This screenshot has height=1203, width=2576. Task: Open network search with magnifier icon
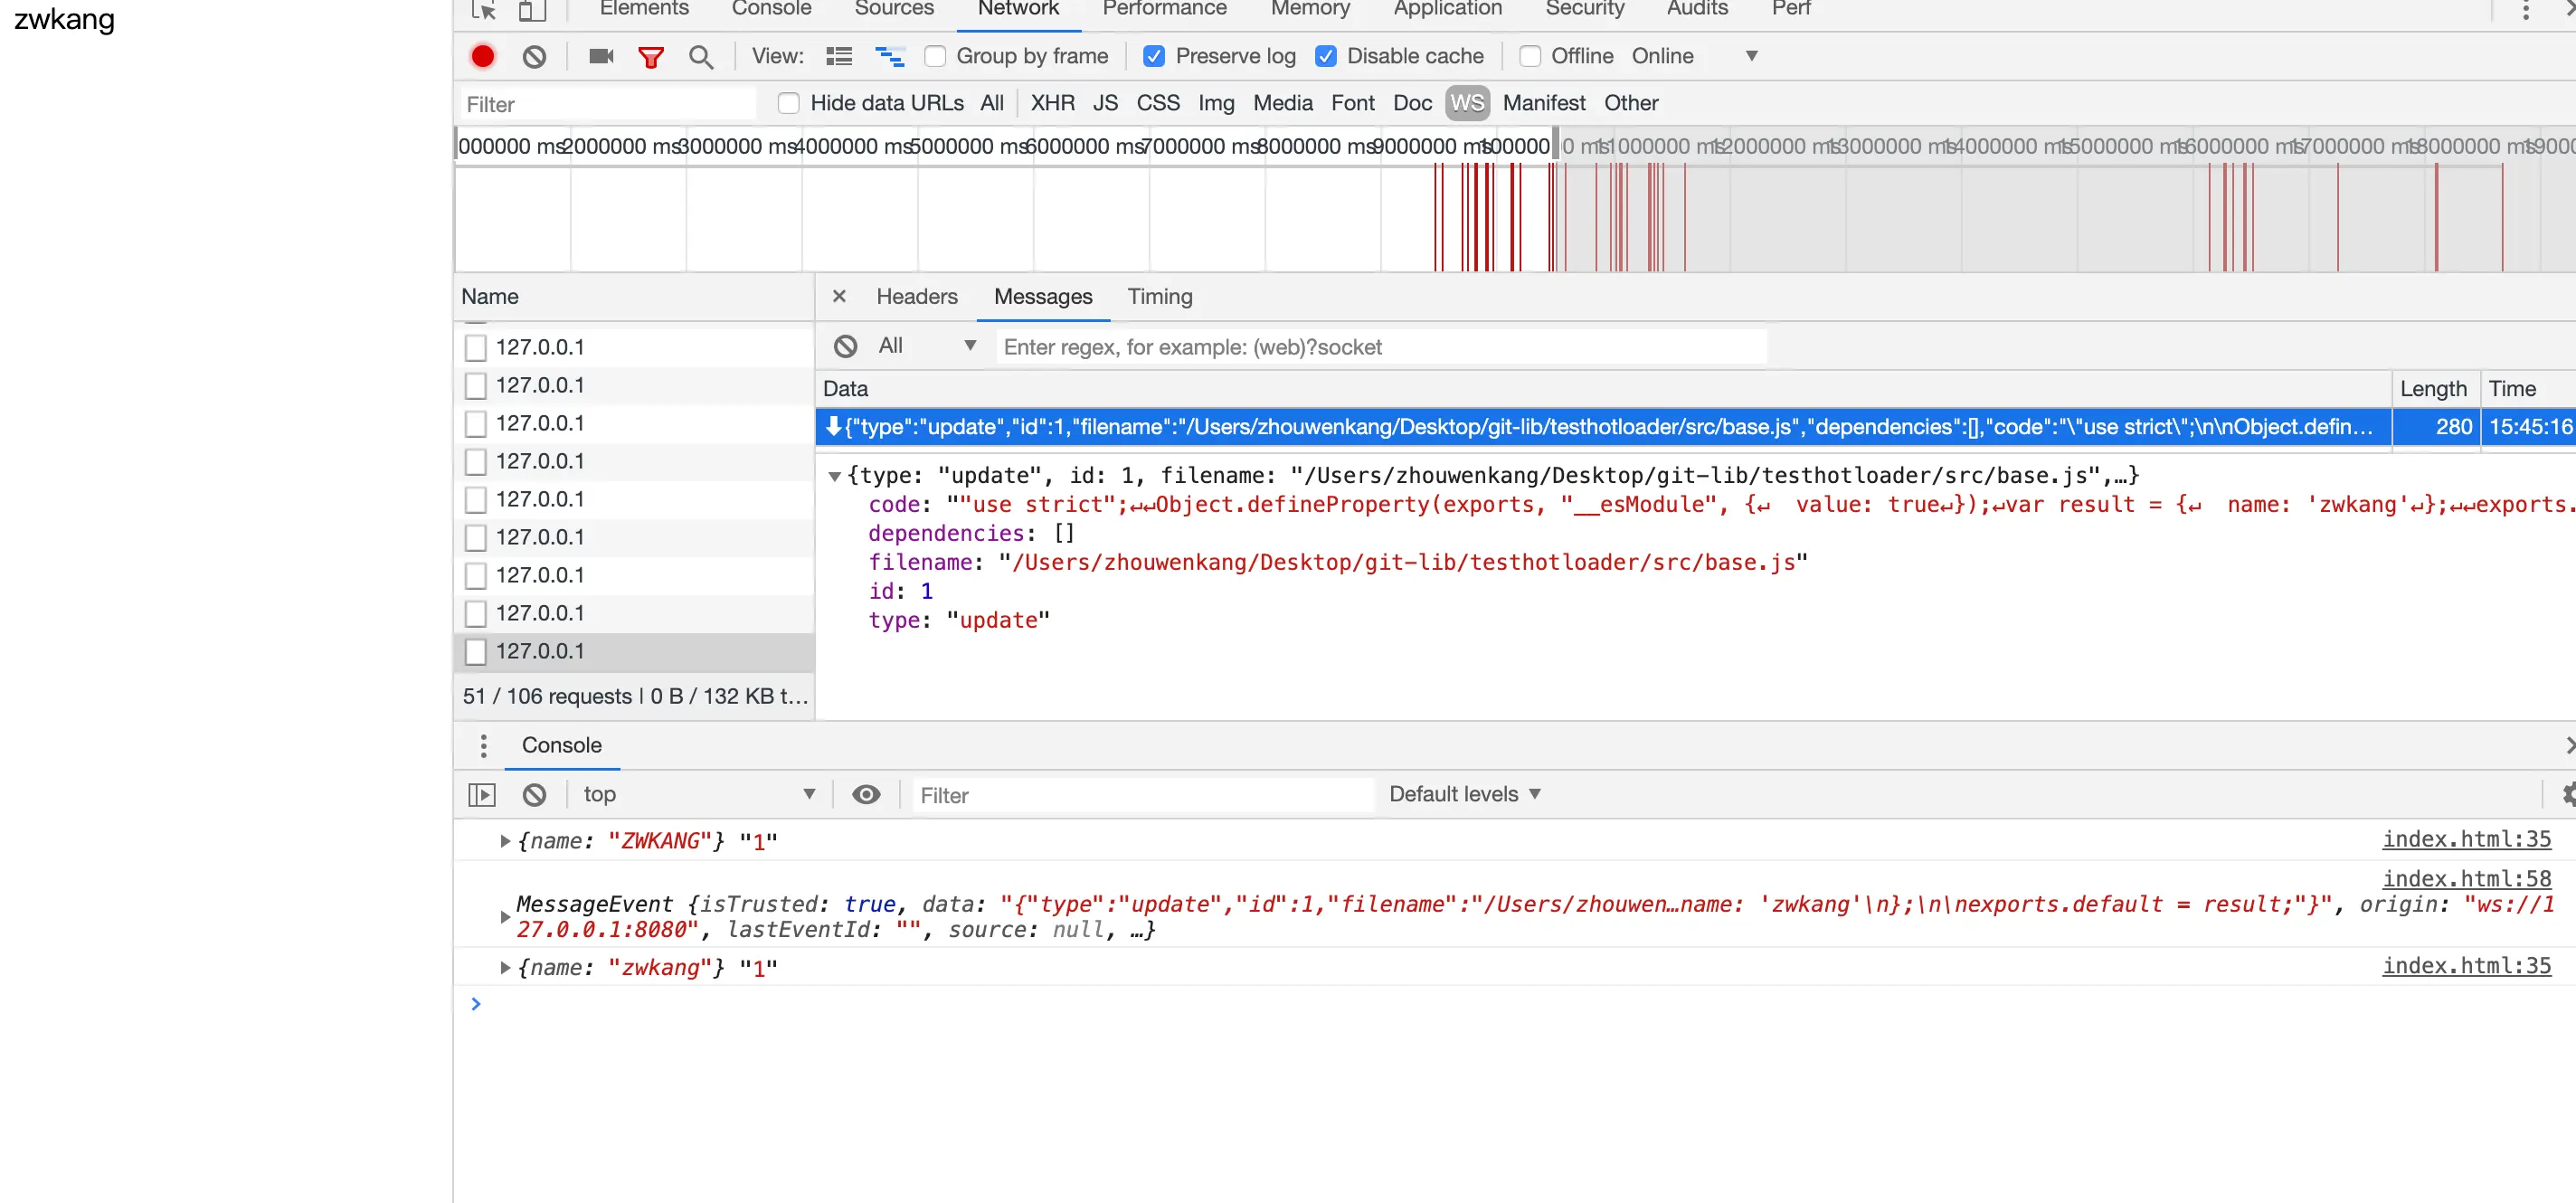(x=701, y=56)
